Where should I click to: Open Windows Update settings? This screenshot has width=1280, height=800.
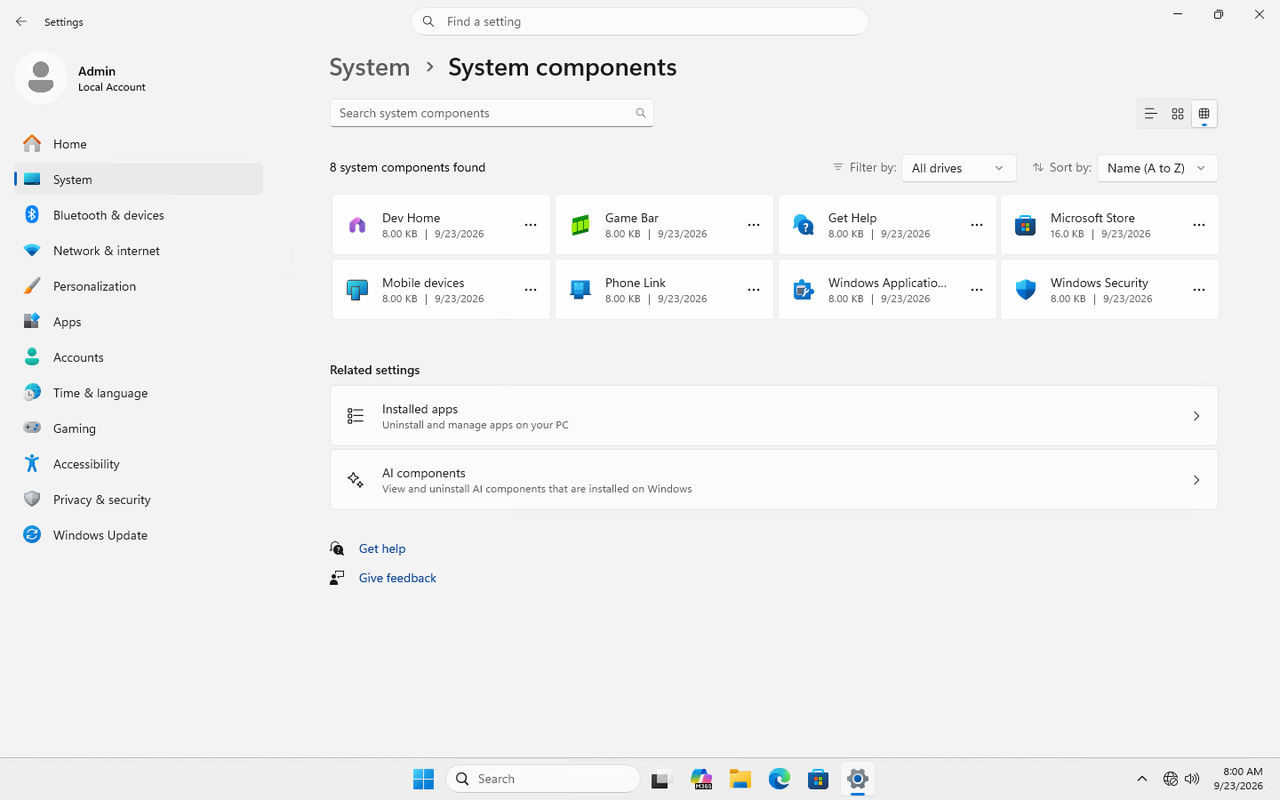[139, 535]
